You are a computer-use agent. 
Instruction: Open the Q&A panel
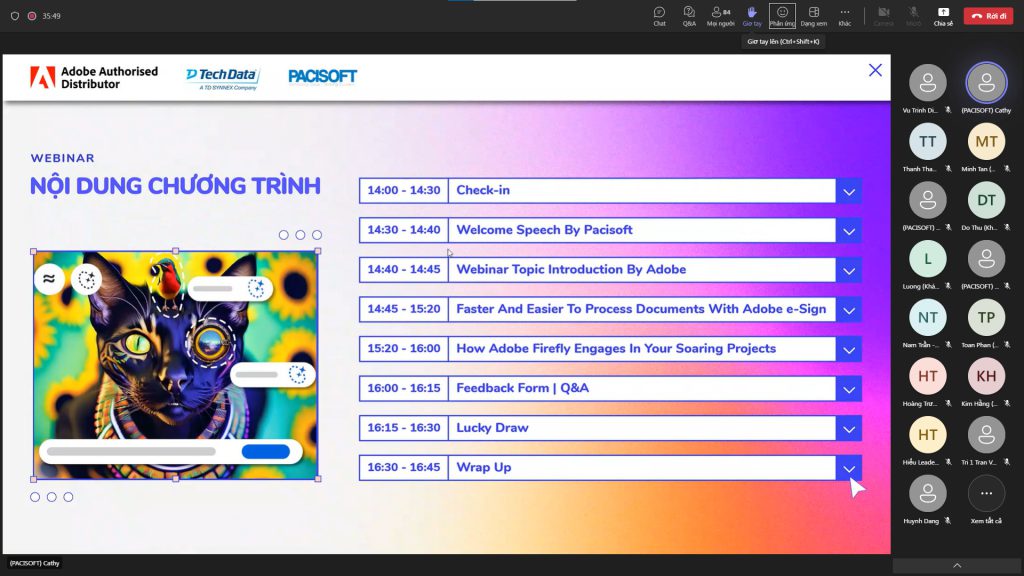(689, 16)
